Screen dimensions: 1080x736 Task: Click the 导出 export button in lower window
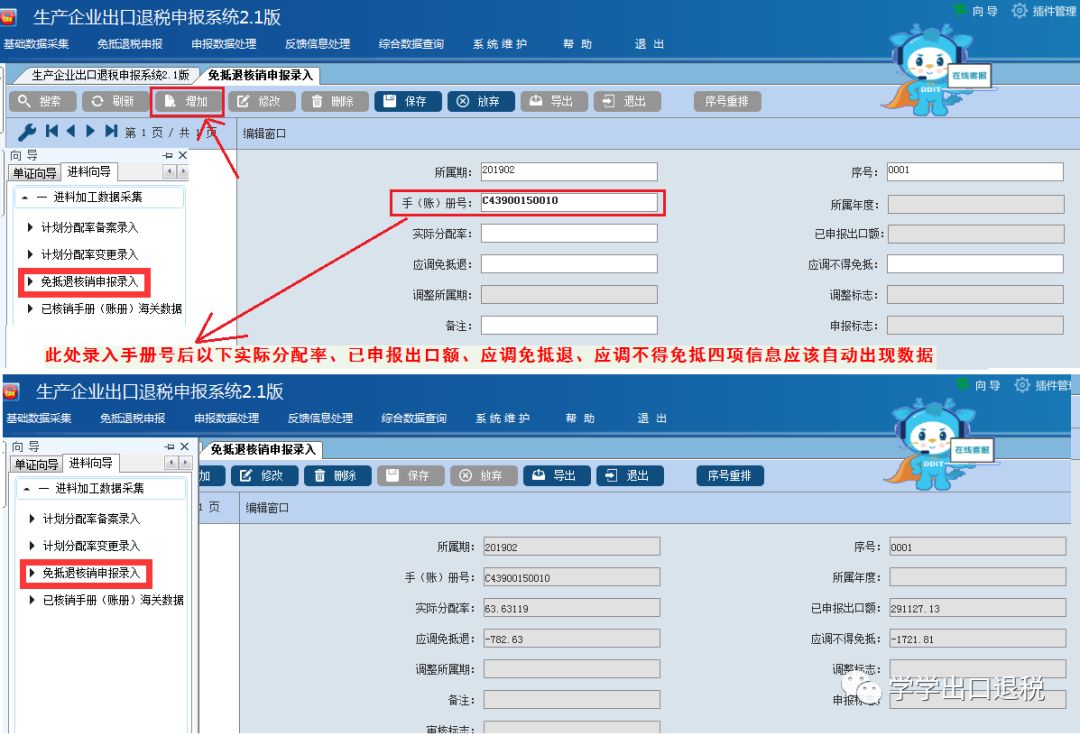point(557,476)
